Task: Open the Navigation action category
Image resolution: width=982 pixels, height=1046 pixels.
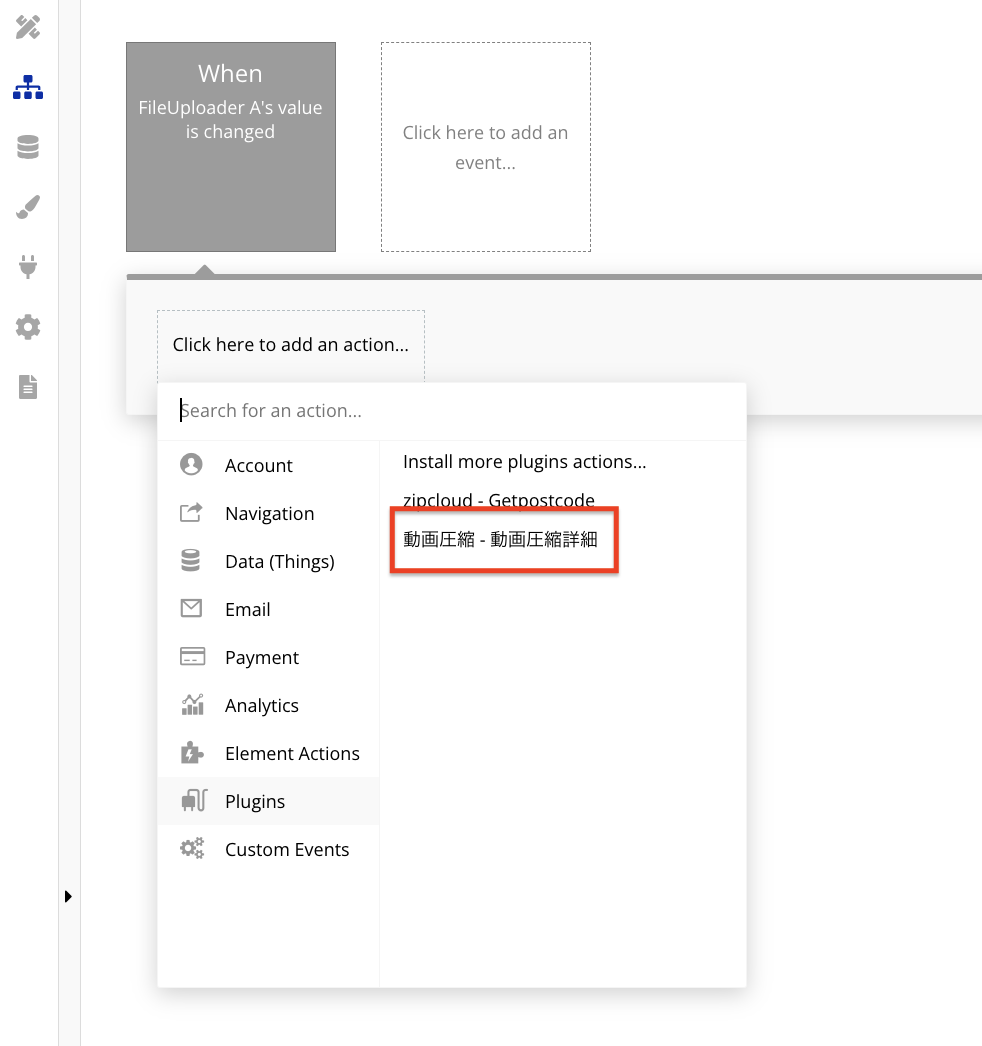Action: pos(268,513)
